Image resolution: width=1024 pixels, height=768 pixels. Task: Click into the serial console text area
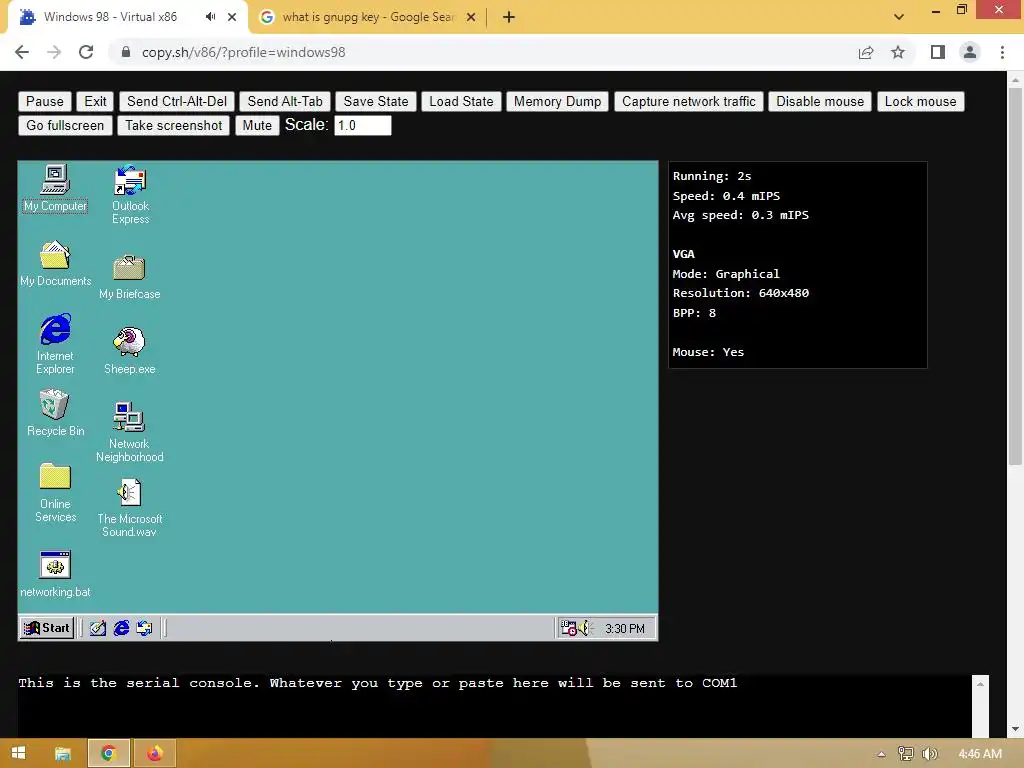click(x=494, y=706)
